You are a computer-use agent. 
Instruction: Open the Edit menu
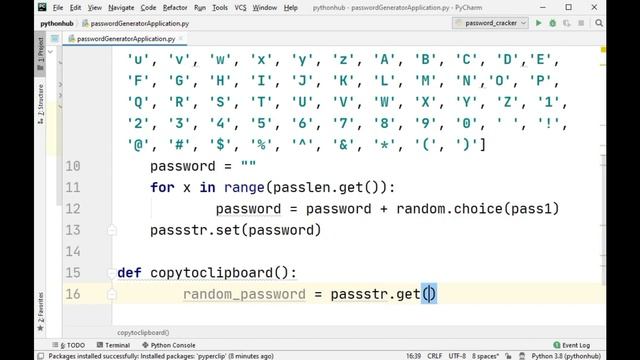point(76,7)
